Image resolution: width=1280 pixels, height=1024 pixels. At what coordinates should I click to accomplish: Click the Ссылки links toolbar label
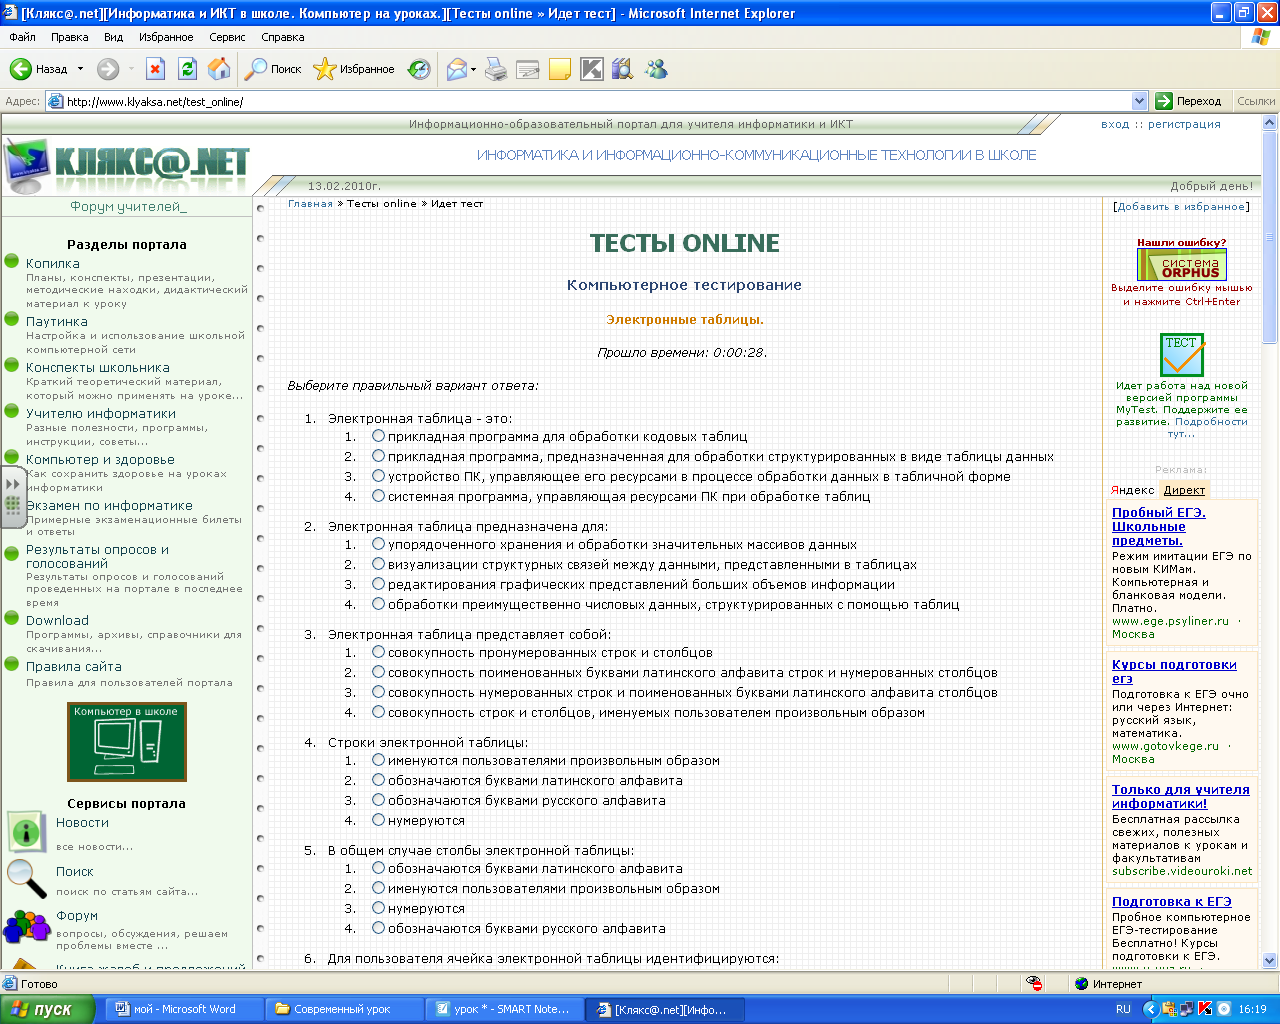coord(1256,101)
